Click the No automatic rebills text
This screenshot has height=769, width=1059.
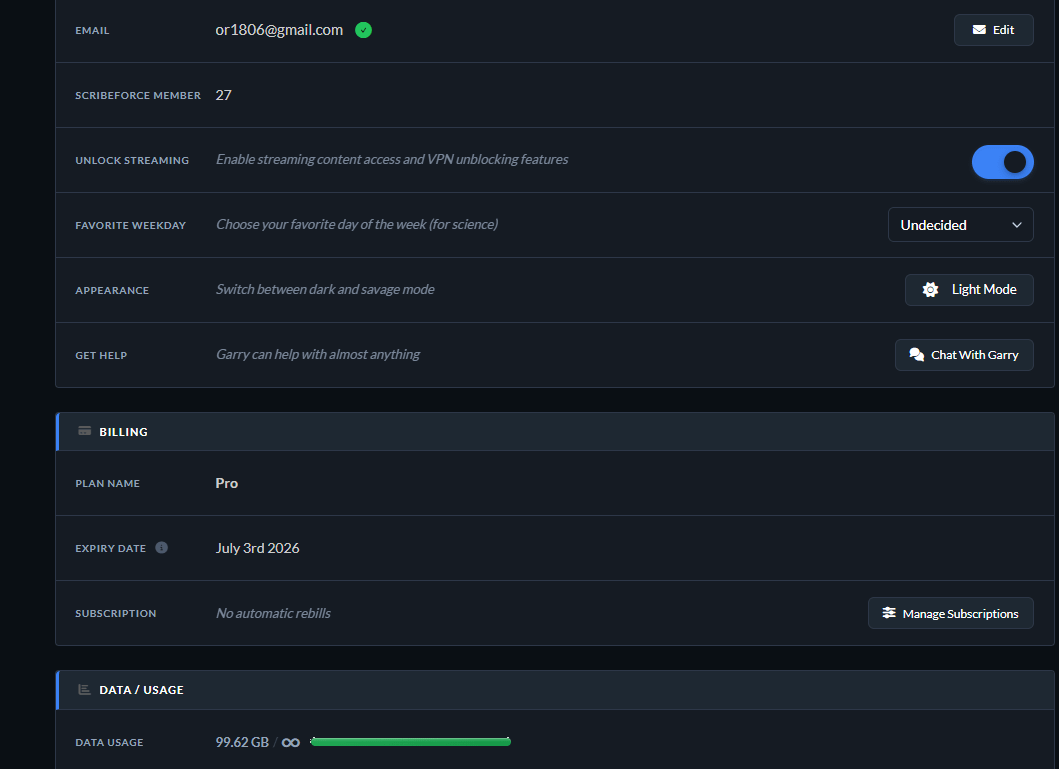click(274, 613)
